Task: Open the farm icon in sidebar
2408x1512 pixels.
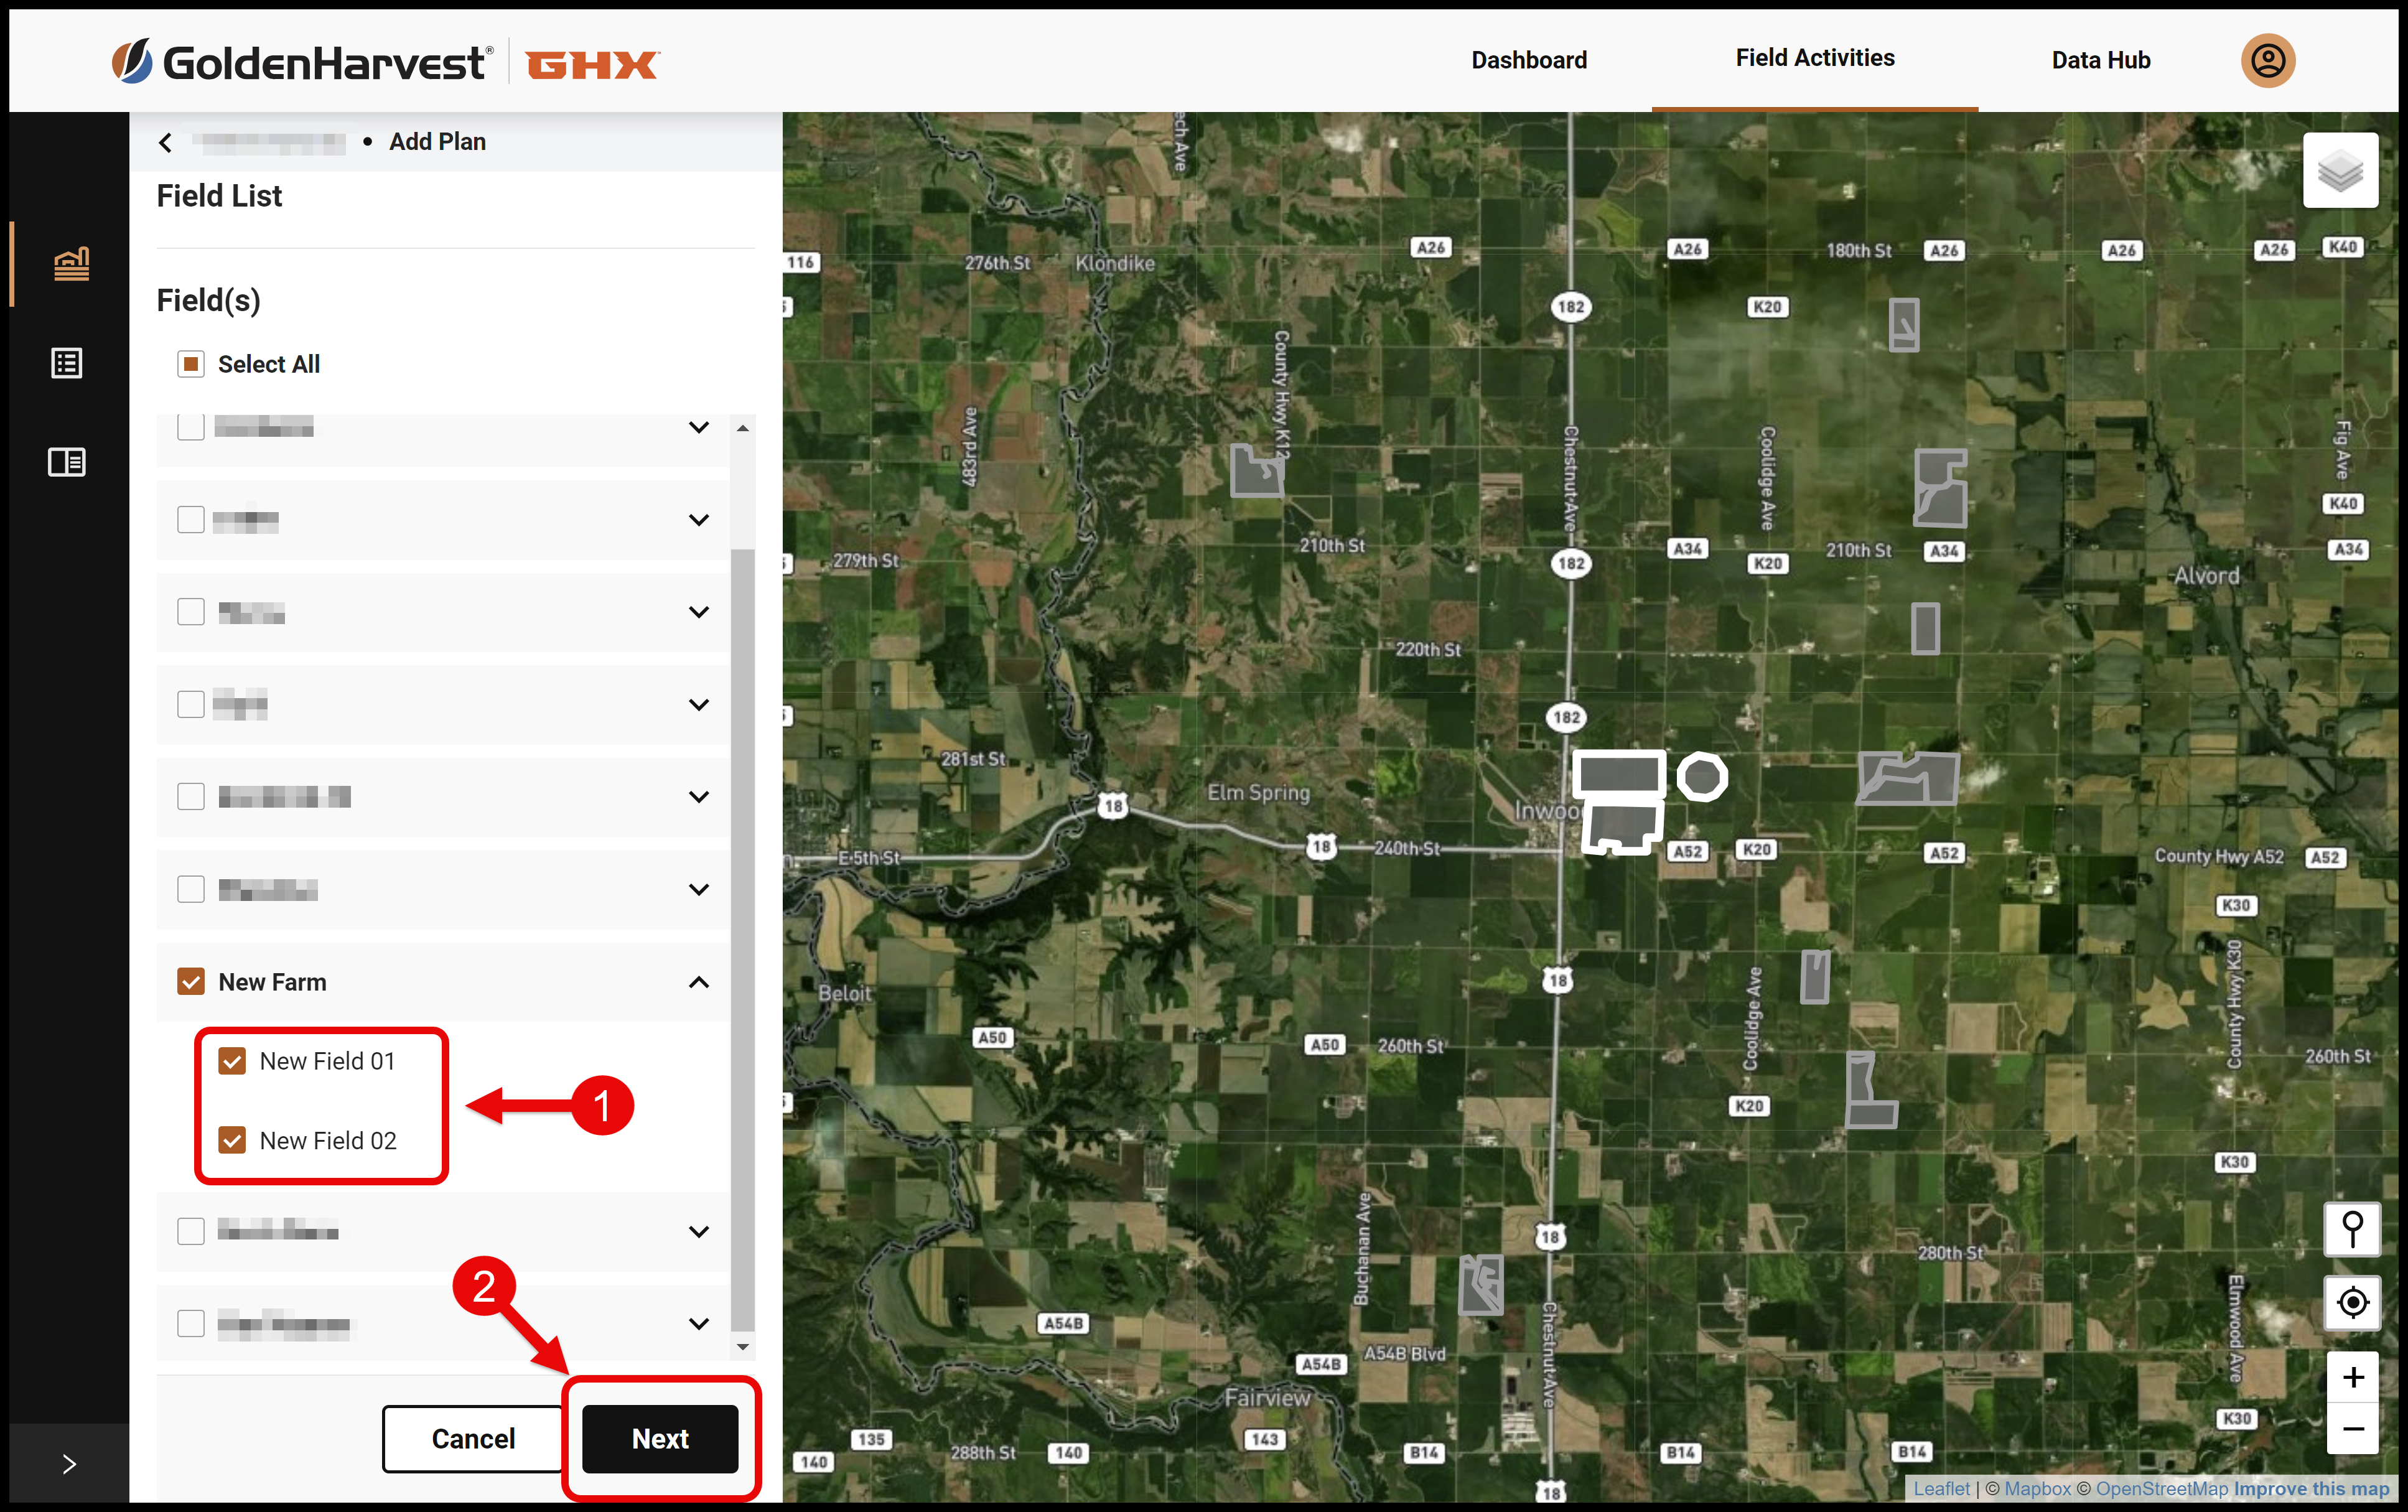Action: (71, 264)
